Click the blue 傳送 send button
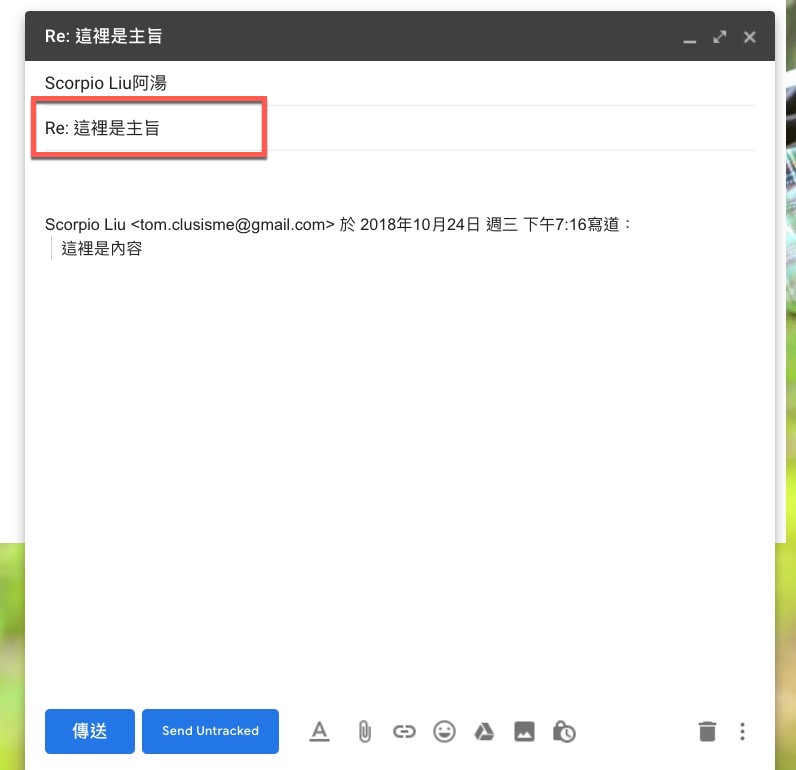Viewport: 796px width, 770px height. pos(90,731)
